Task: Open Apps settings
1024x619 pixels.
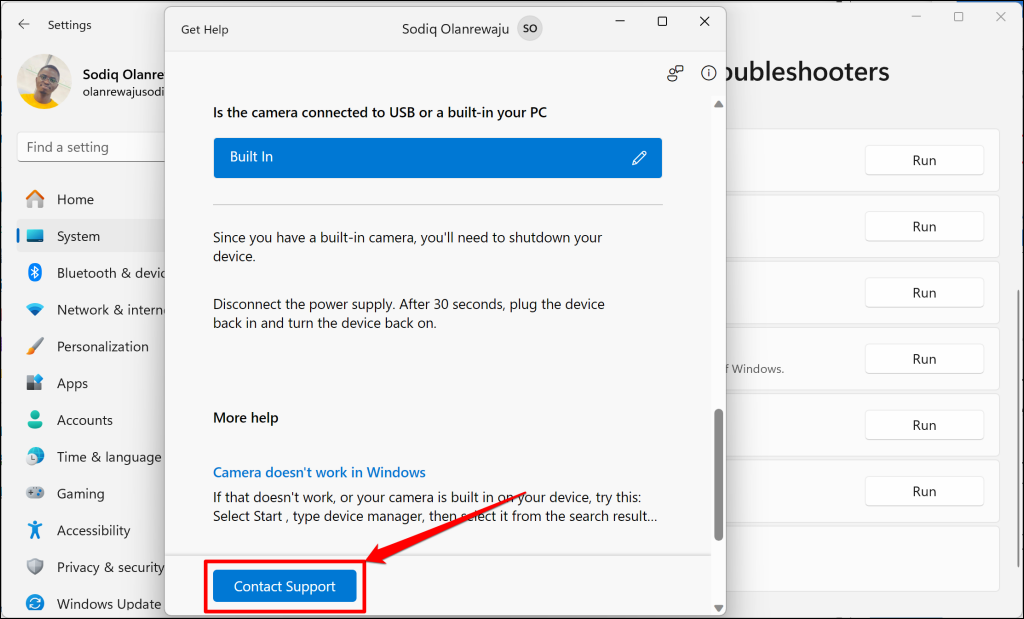Action: coord(91,383)
